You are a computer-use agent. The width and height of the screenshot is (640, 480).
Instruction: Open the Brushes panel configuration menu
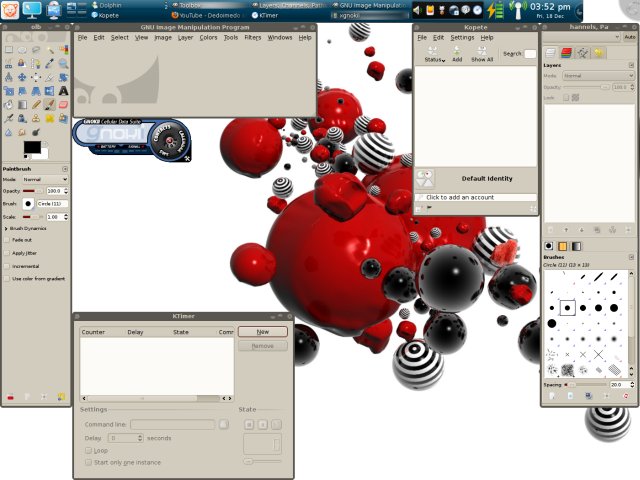pyautogui.click(x=631, y=257)
